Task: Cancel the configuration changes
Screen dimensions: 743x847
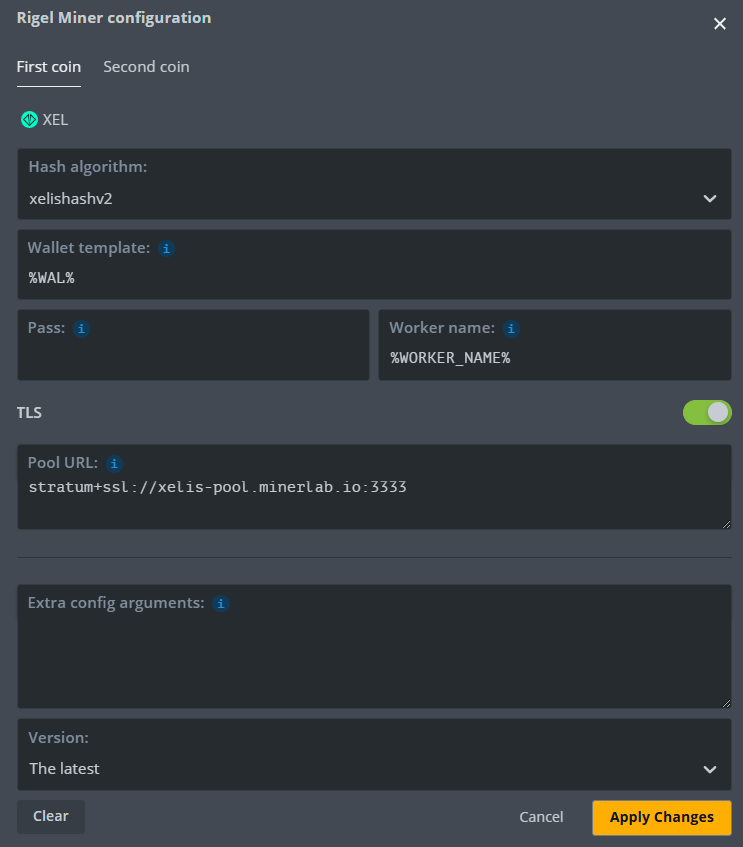Action: 541,816
